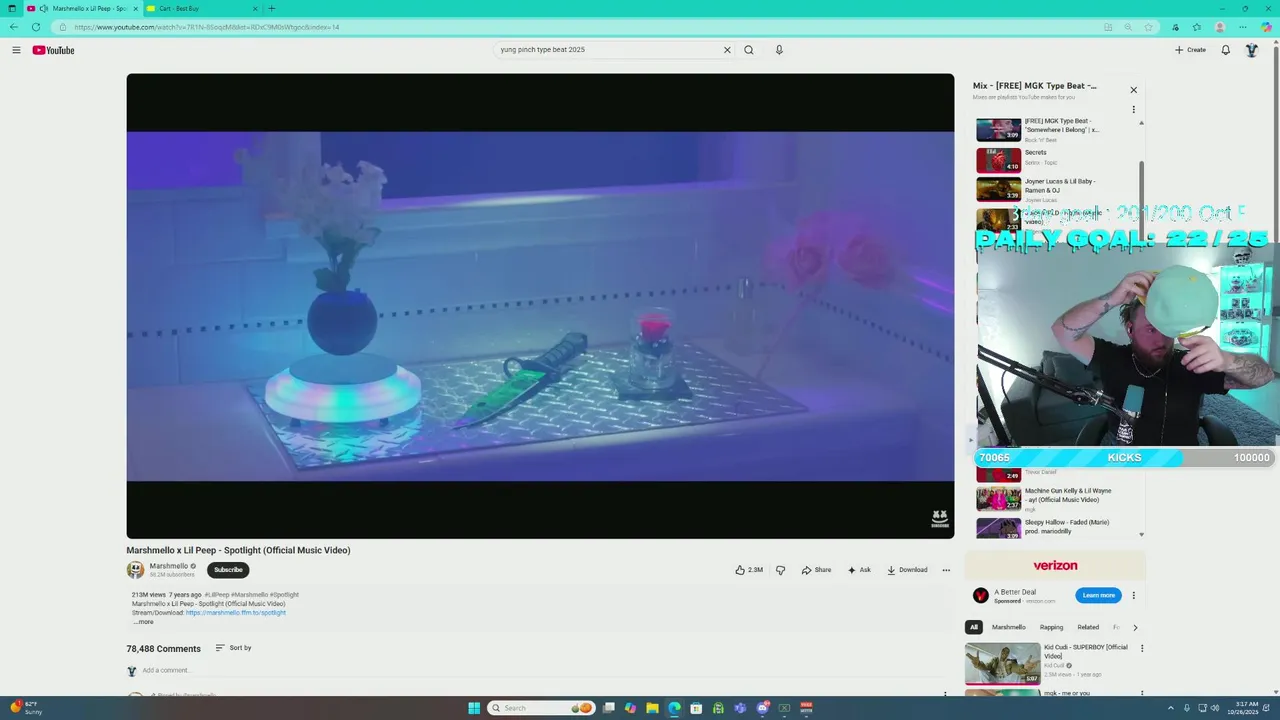The width and height of the screenshot is (1280, 720).
Task: Expand the Sort by comments dropdown
Action: pos(233,648)
